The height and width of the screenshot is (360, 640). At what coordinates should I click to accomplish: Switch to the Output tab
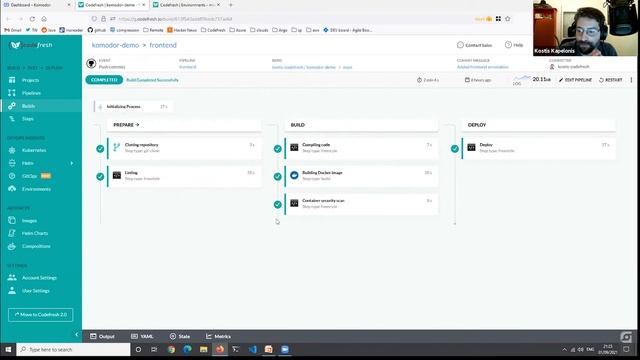click(x=102, y=336)
